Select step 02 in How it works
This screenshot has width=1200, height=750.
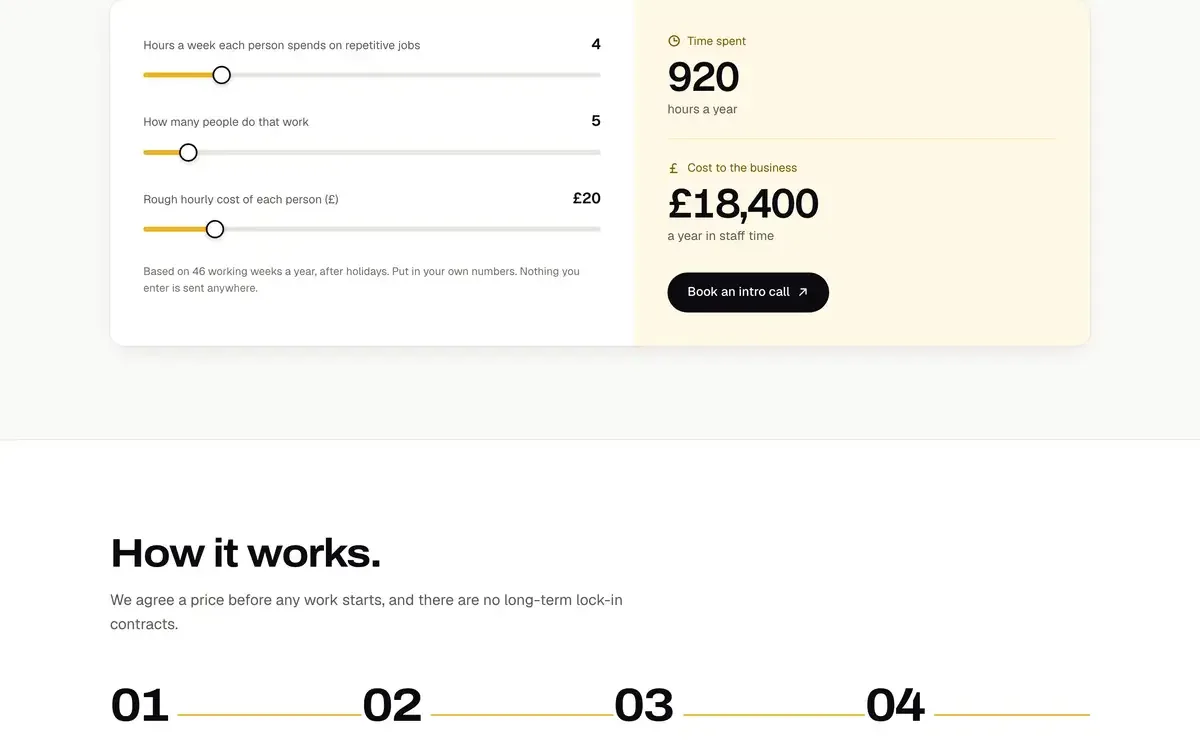point(392,705)
